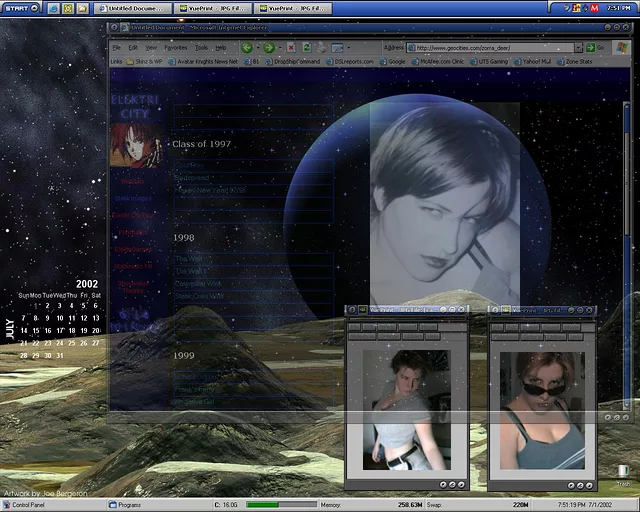Click the red M icon in the system tray
Viewport: 640px width, 512px height.
596,7
